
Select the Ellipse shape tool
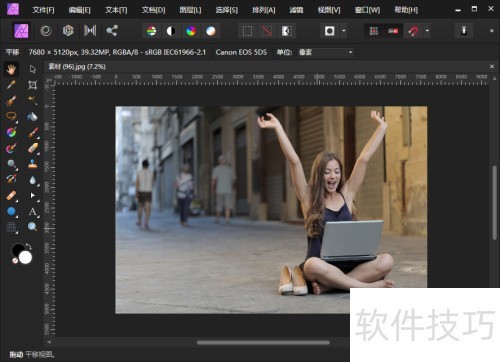[11, 211]
